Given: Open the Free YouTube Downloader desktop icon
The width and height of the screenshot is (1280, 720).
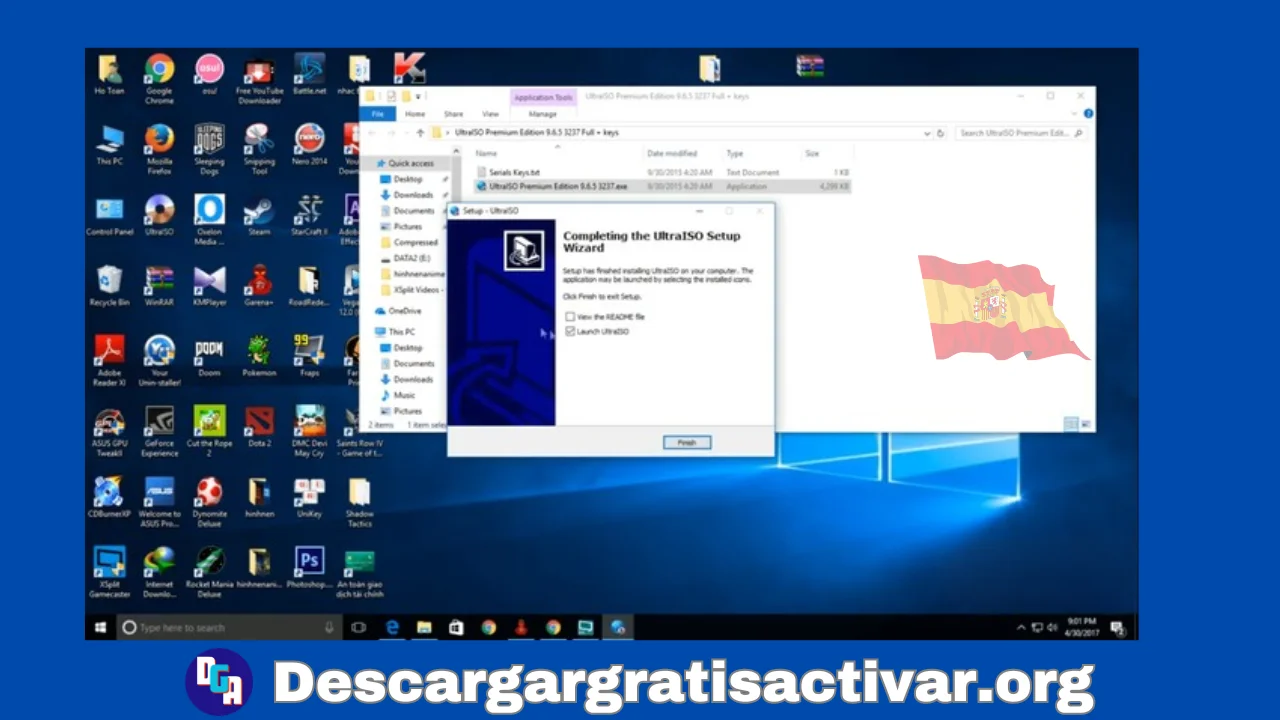Looking at the screenshot, I should (x=259, y=80).
